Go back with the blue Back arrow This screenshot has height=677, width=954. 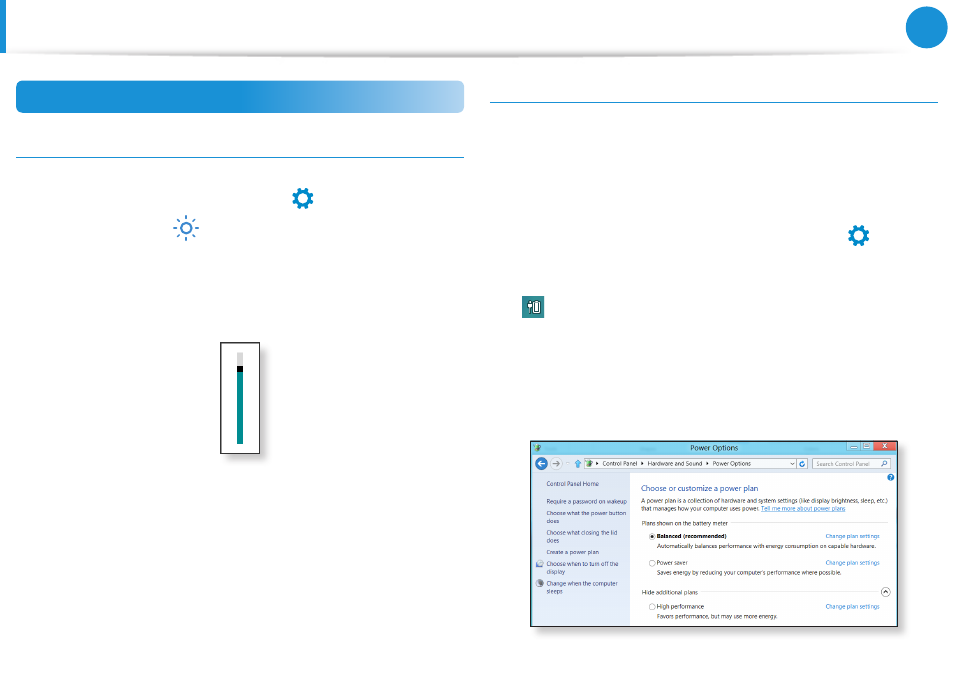(x=541, y=463)
